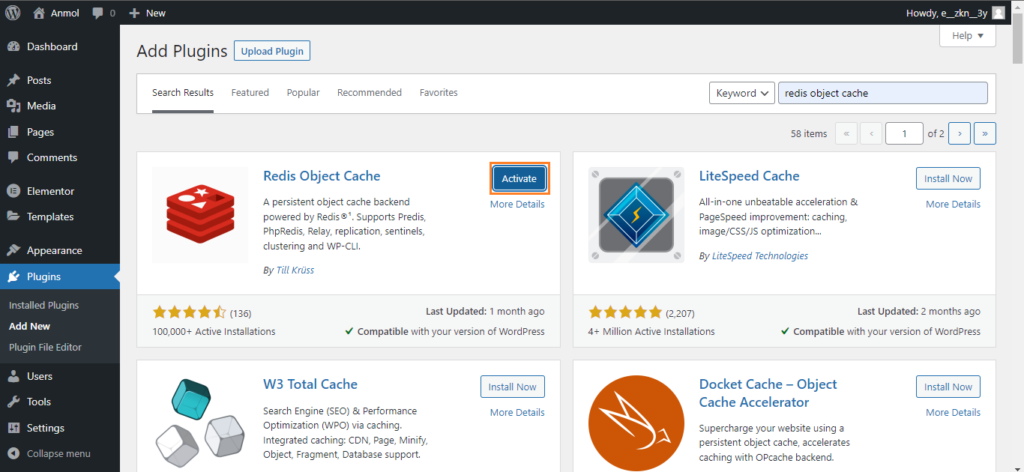1024x472 pixels.
Task: Click the New plus icon in admin bar
Action: pos(135,13)
